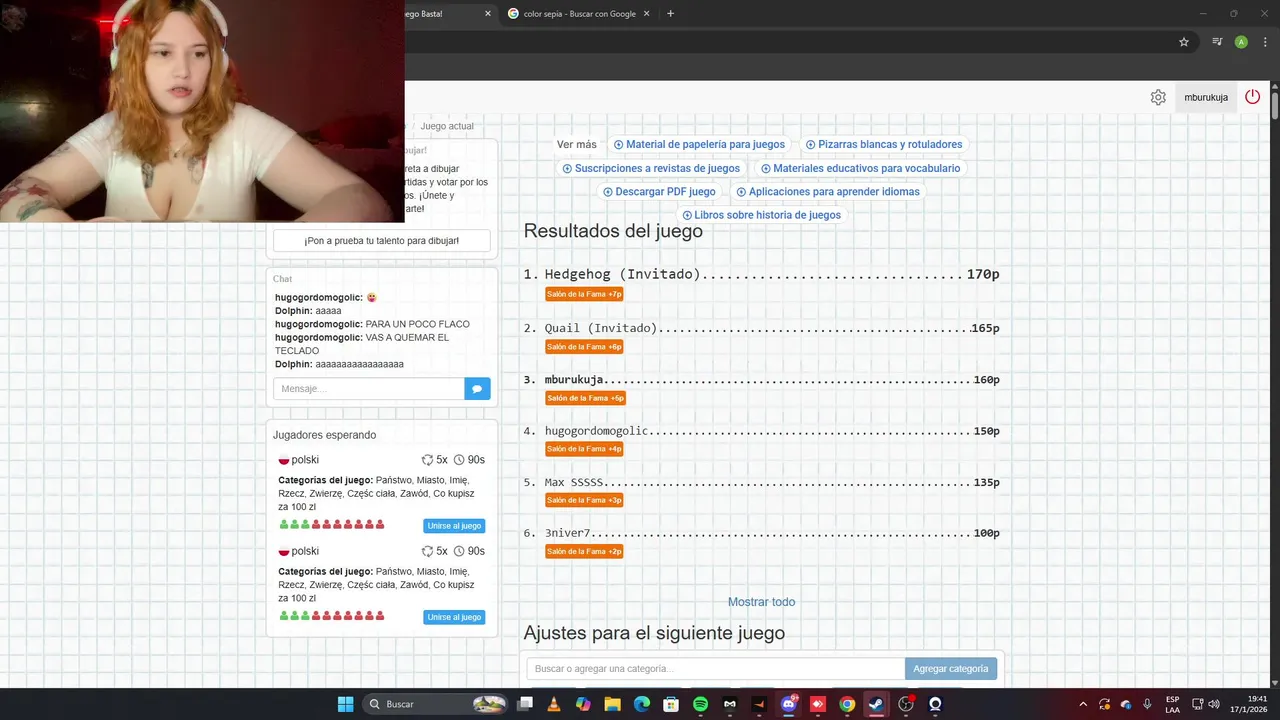Viewport: 1280px width, 720px height.
Task: Close the Juego Basta tab
Action: [x=488, y=14]
